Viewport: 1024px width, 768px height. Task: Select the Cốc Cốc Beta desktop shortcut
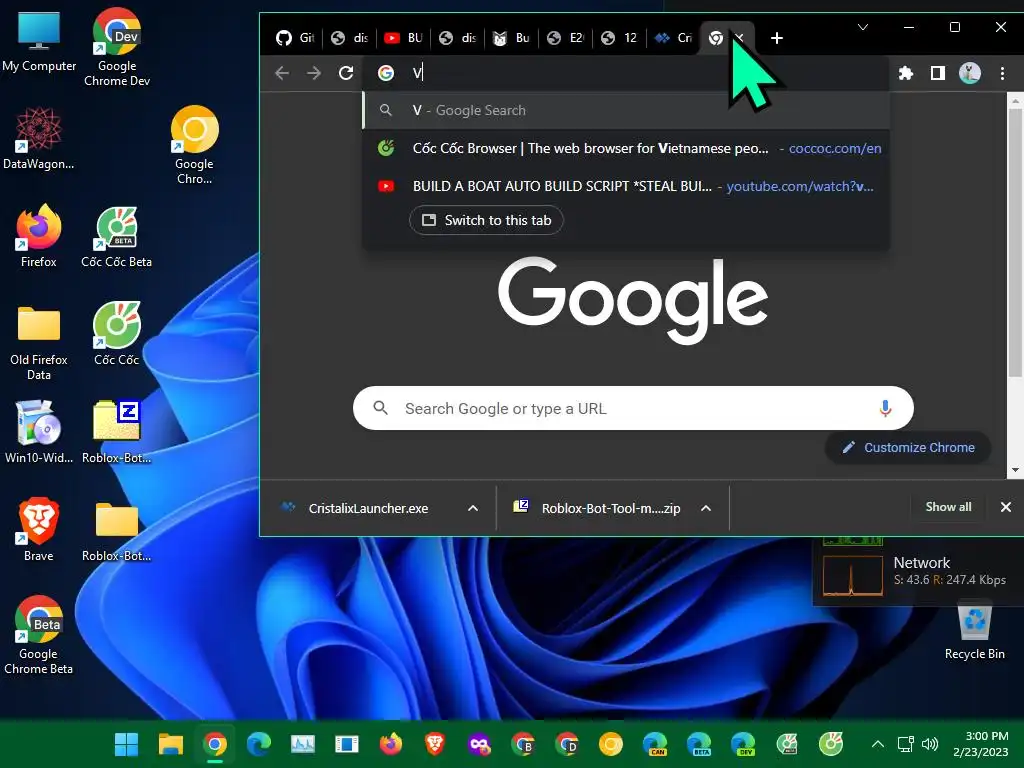pos(116,236)
